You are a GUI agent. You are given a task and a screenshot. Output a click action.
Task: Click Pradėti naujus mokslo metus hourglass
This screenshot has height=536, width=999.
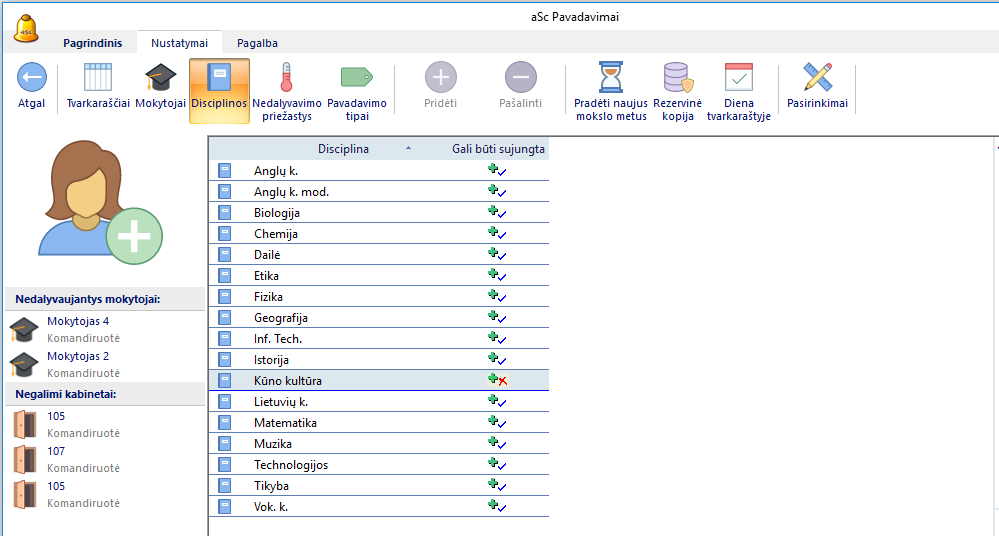611,78
